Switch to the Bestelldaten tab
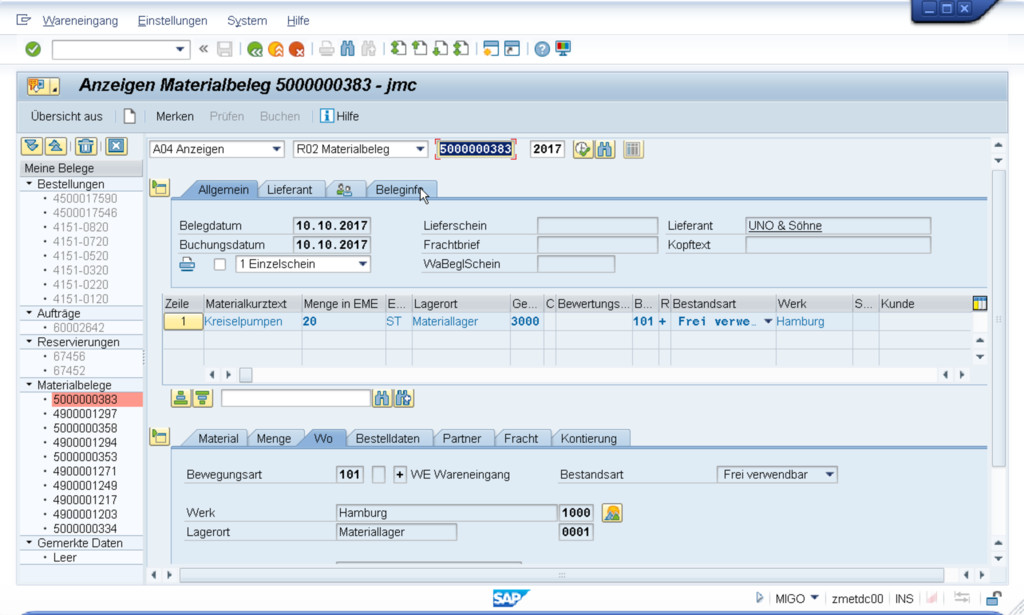This screenshot has width=1024, height=615. tap(388, 438)
